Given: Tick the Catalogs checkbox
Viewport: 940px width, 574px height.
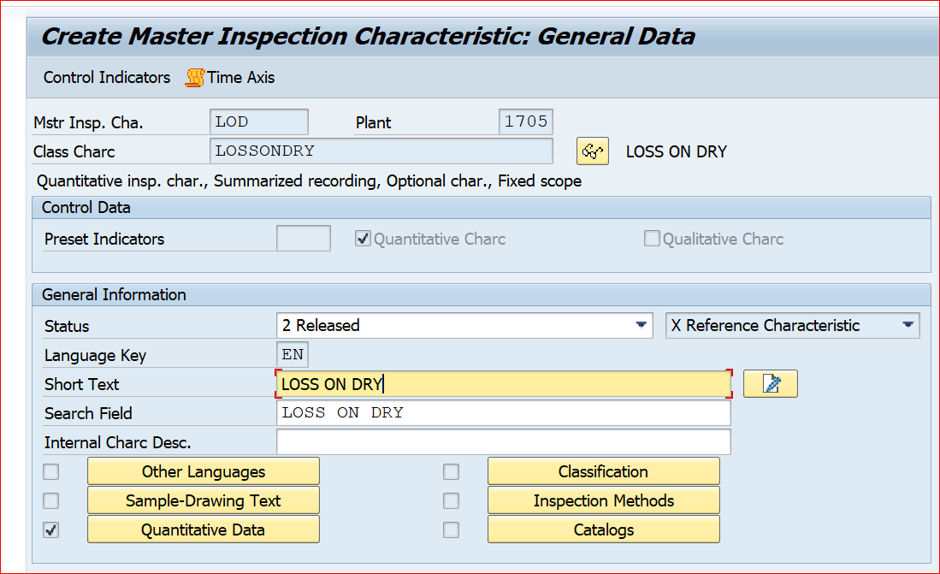Looking at the screenshot, I should point(451,530).
